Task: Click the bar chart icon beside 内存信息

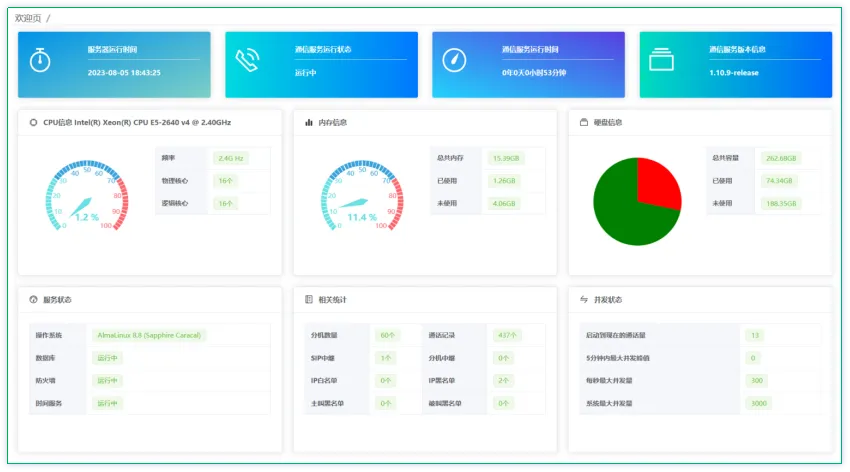Action: click(309, 122)
